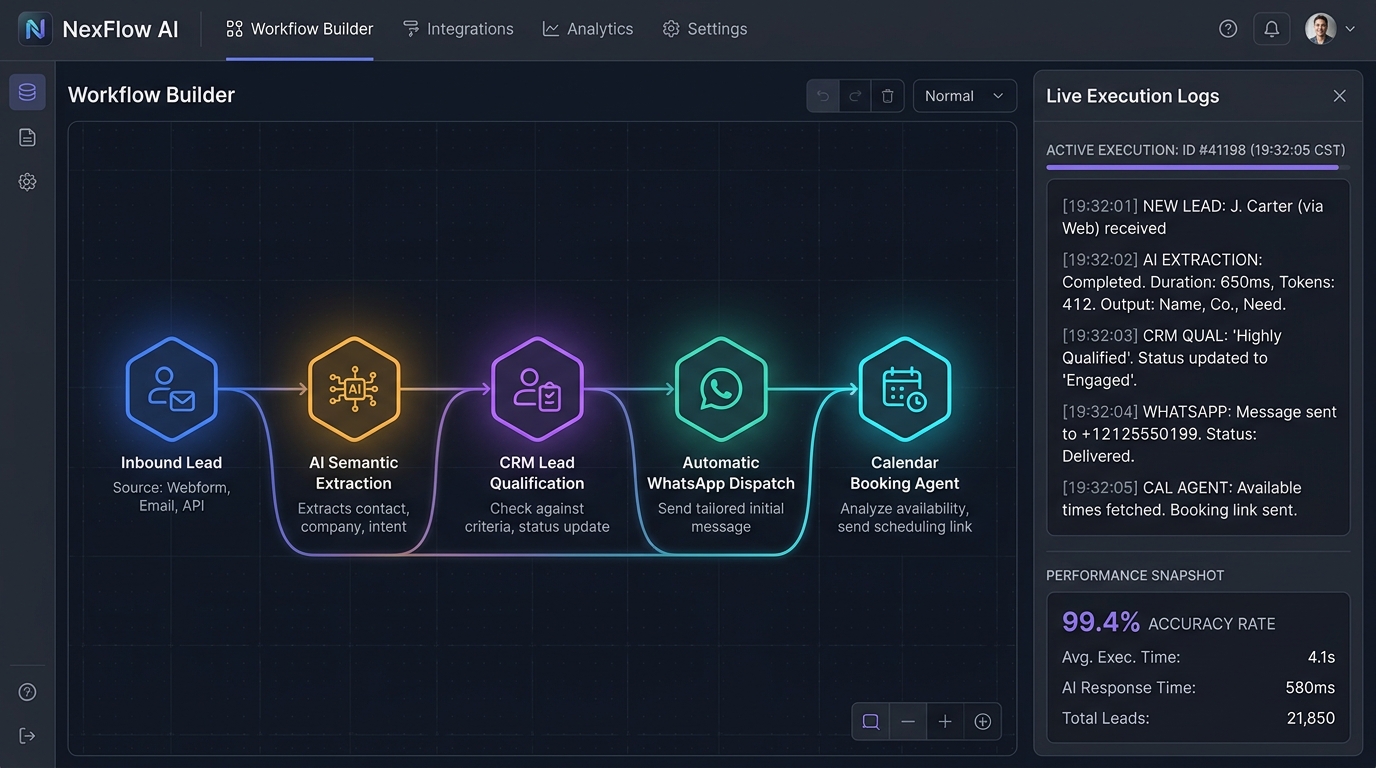Click the circled plus fit-view icon
Viewport: 1376px width, 768px height.
tap(983, 721)
